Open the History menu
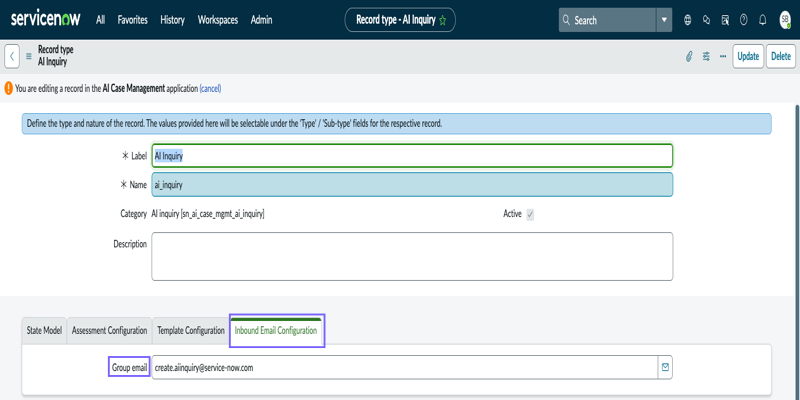The height and width of the screenshot is (400, 800). [172, 20]
